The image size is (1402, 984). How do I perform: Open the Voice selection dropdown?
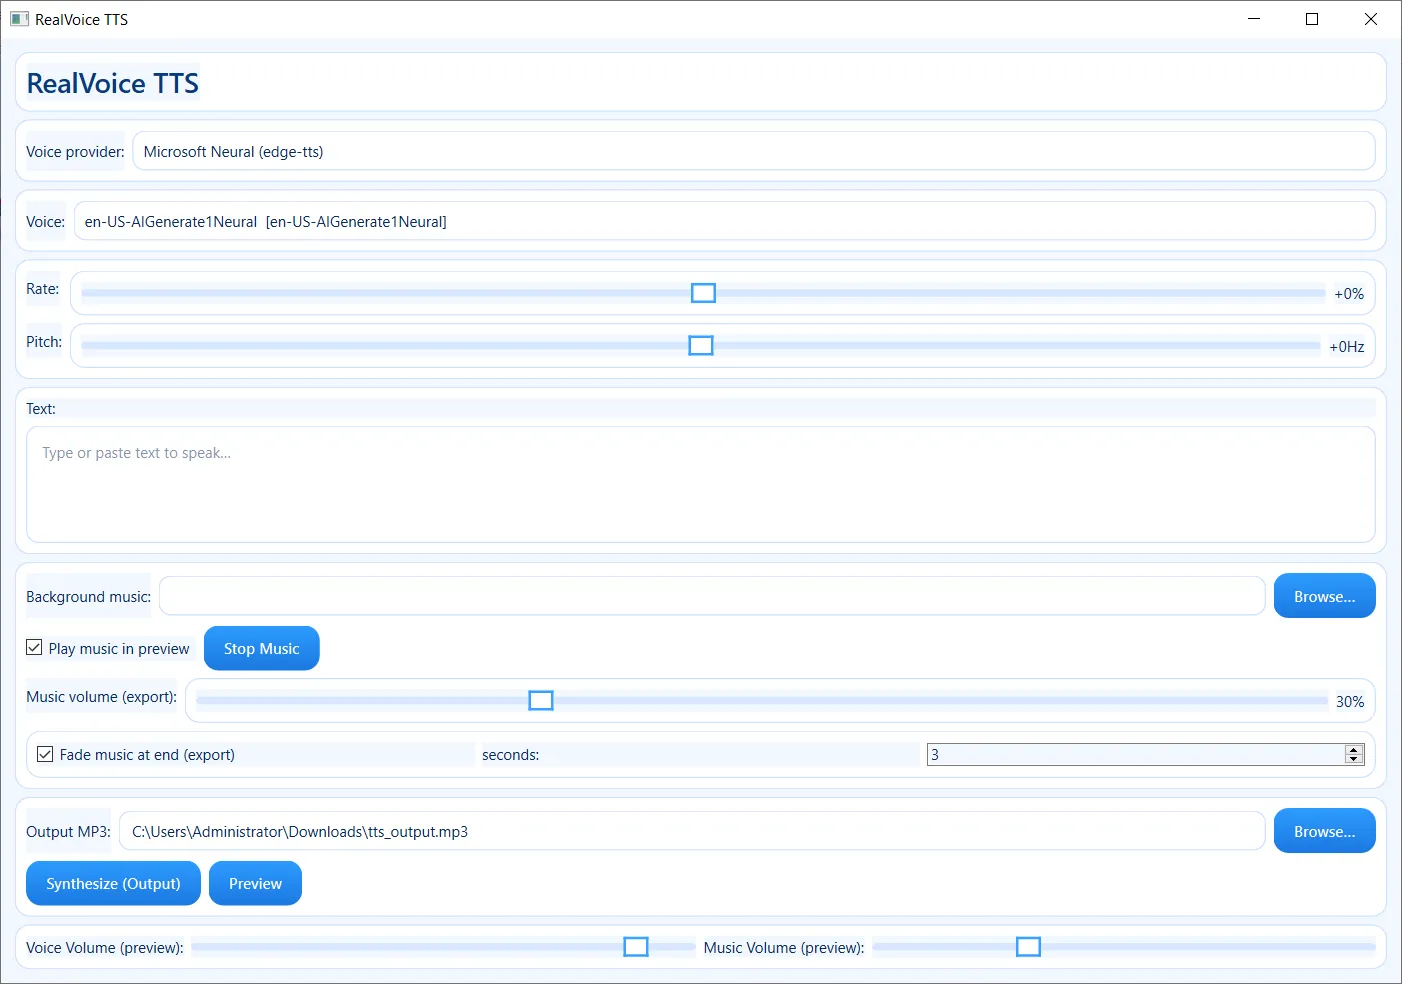pyautogui.click(x=724, y=222)
